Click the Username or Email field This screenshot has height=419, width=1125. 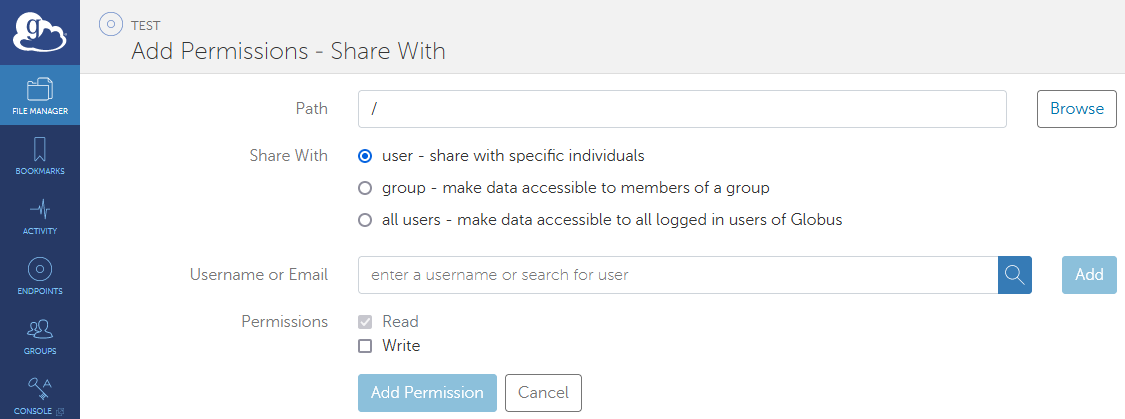click(x=677, y=274)
